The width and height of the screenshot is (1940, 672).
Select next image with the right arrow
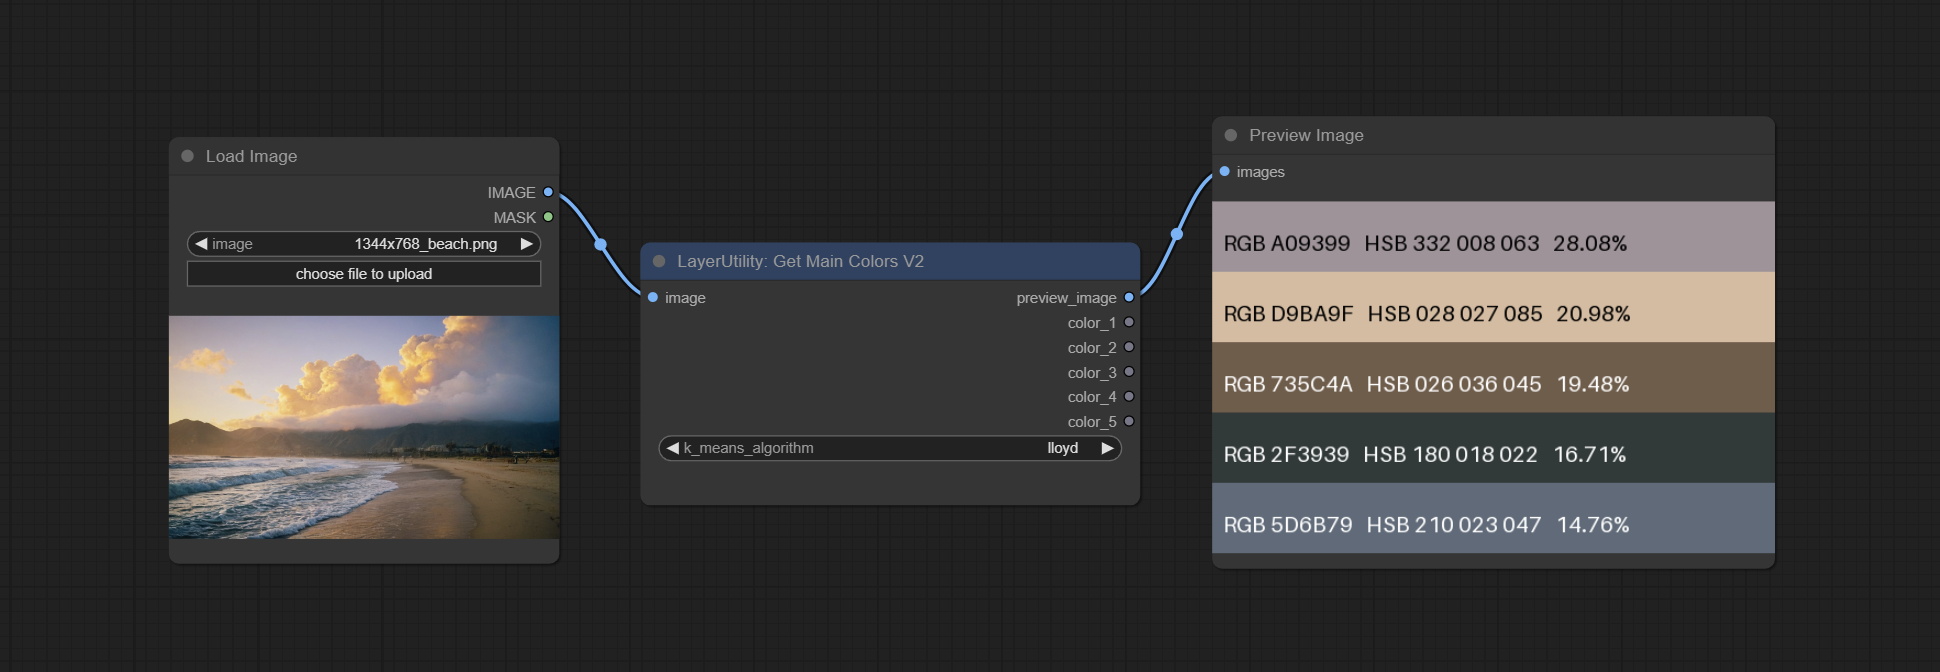526,244
